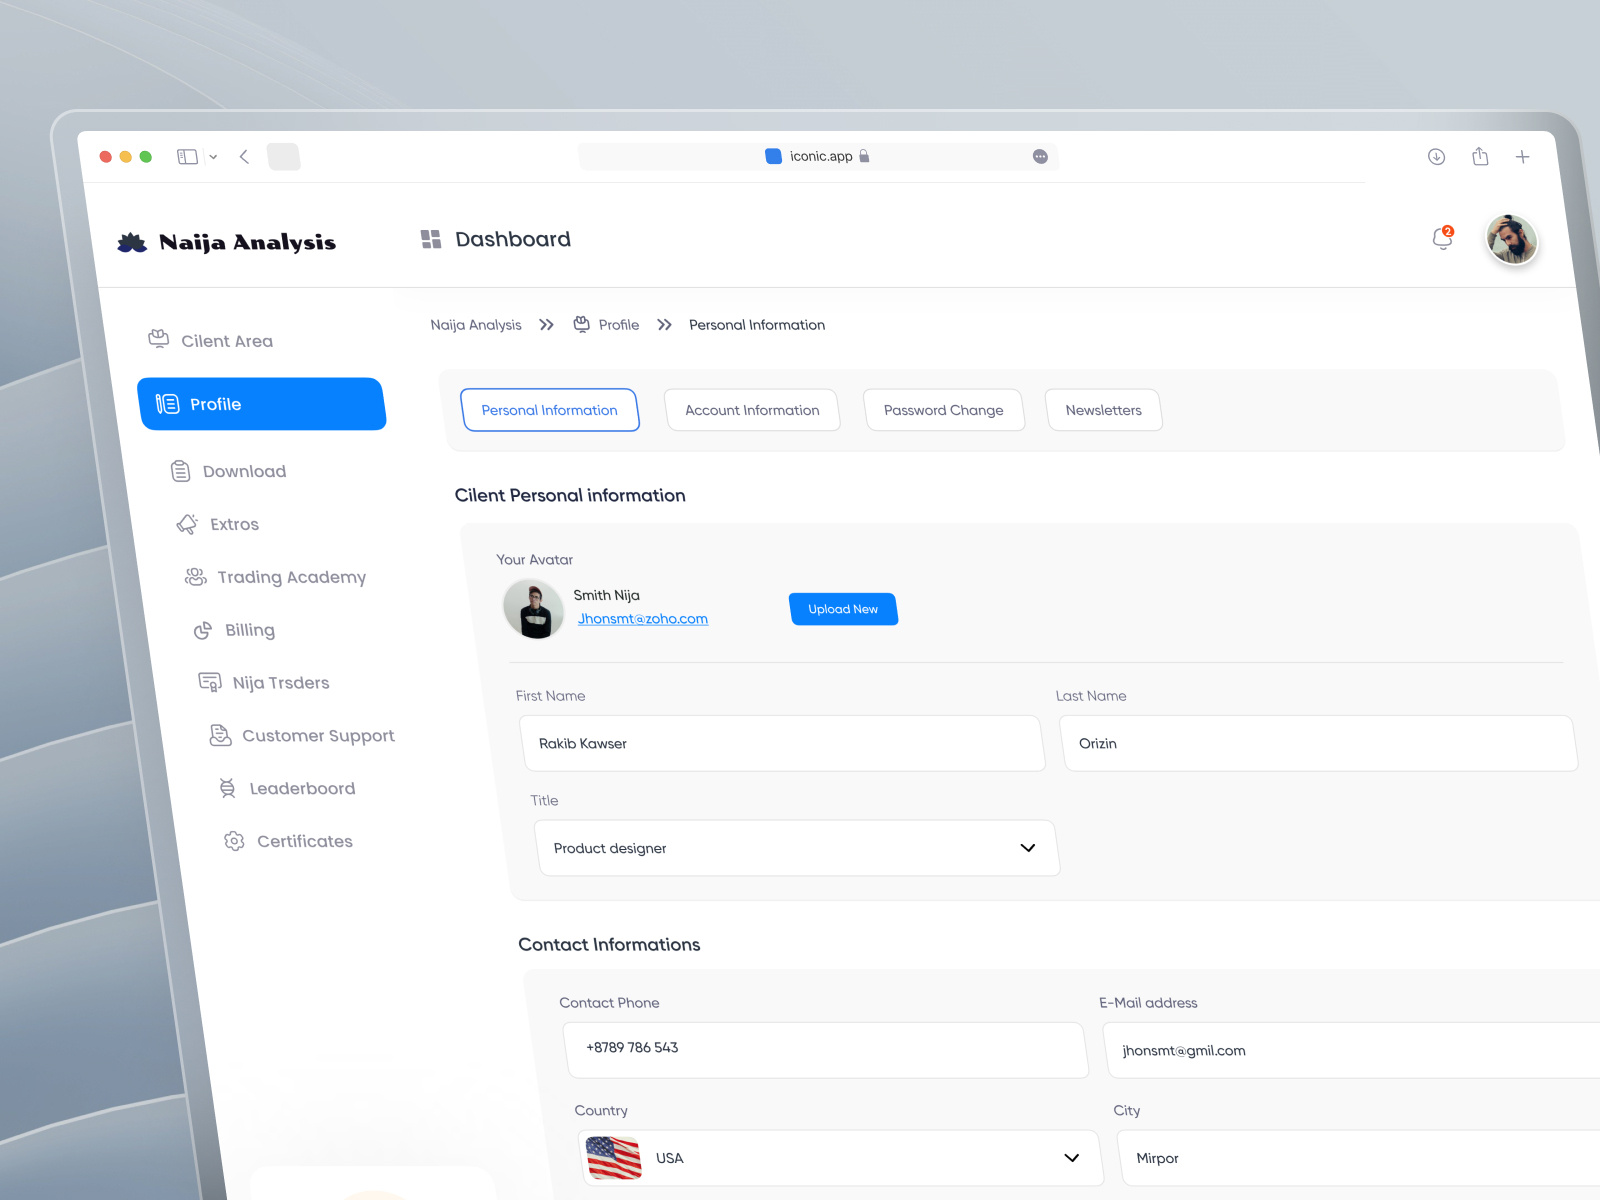Expand the browser tab overview chevron
Screen dimensions: 1600x1200
pyautogui.click(x=212, y=156)
